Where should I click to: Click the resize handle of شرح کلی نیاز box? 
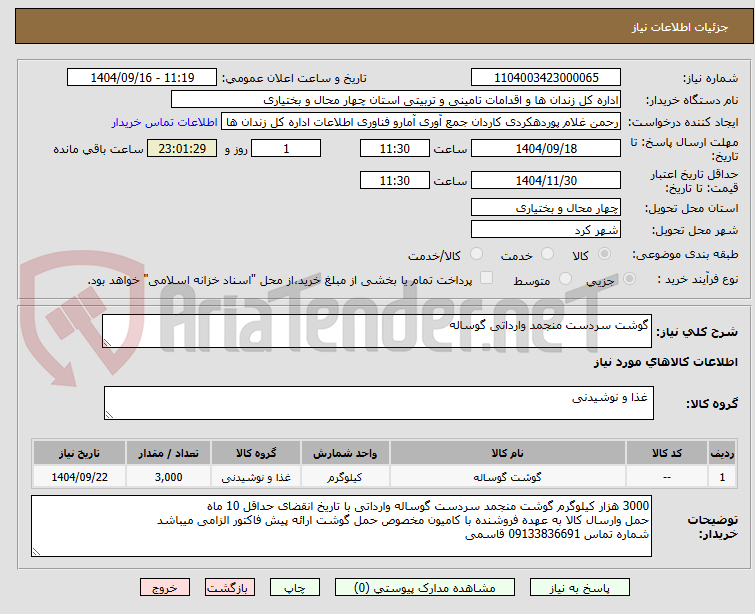[107, 343]
